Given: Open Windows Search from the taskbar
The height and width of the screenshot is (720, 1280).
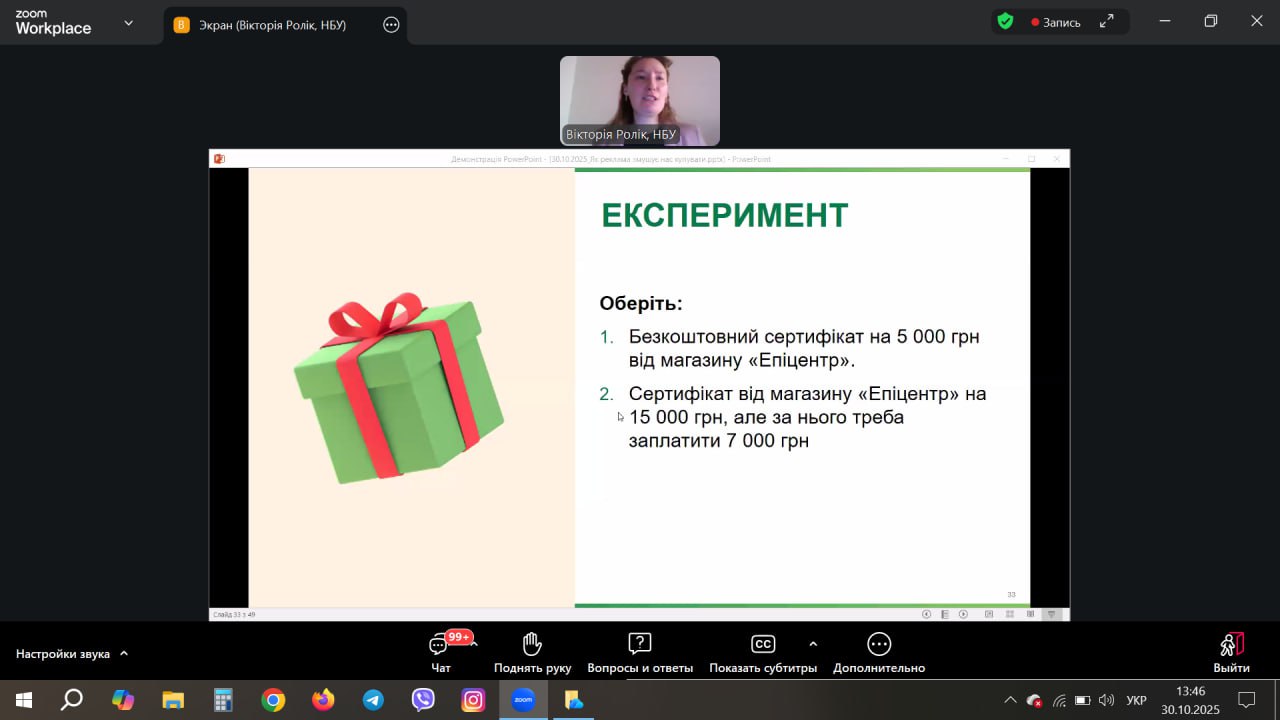Looking at the screenshot, I should (x=72, y=700).
